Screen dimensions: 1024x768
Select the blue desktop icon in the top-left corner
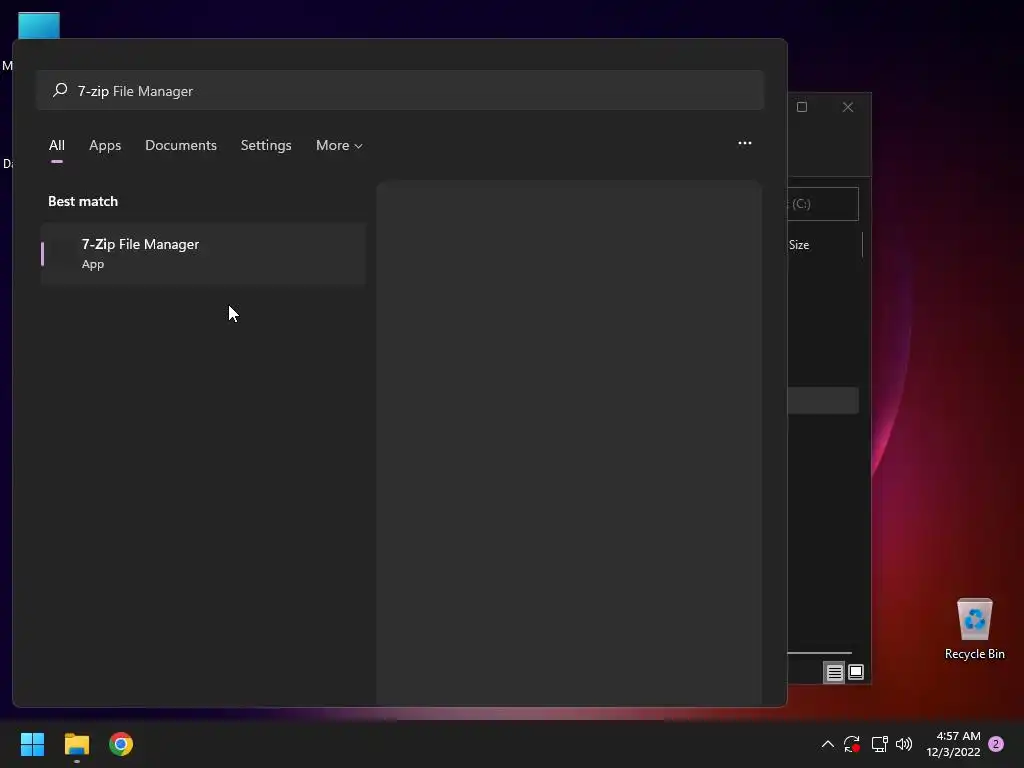point(39,25)
